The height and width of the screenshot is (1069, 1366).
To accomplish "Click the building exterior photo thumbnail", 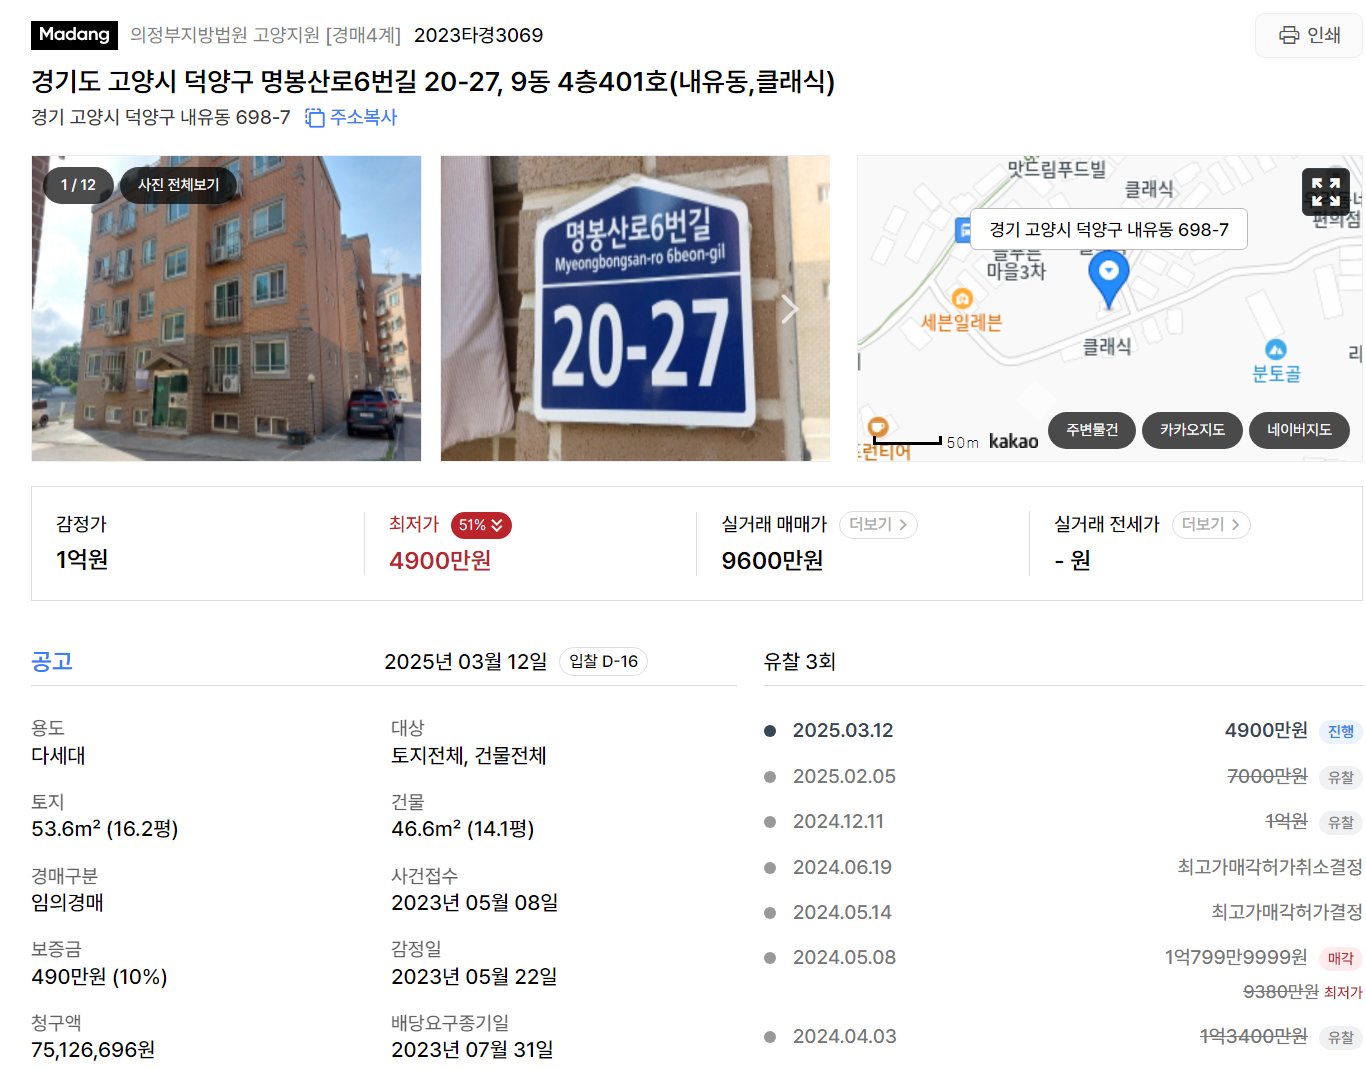I will [x=226, y=308].
